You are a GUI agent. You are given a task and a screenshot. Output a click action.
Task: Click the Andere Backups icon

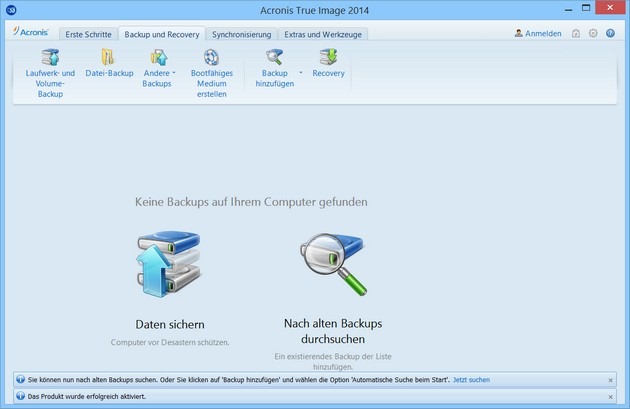click(x=159, y=57)
